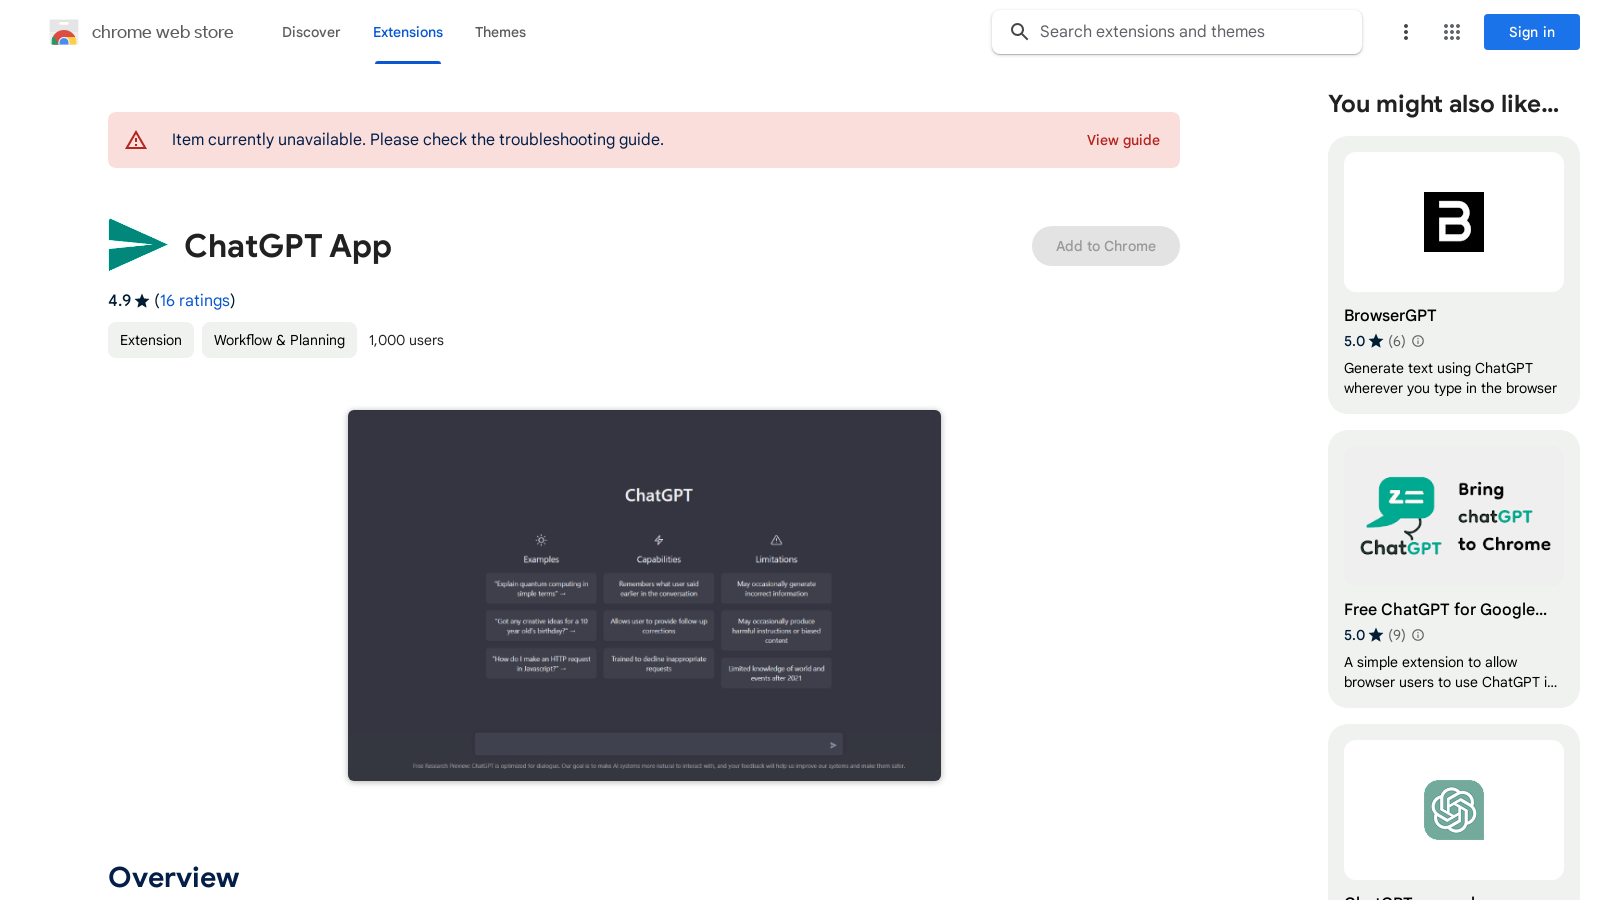Click the green OpenAI swirl logo card
The image size is (1600, 900).
(x=1454, y=810)
